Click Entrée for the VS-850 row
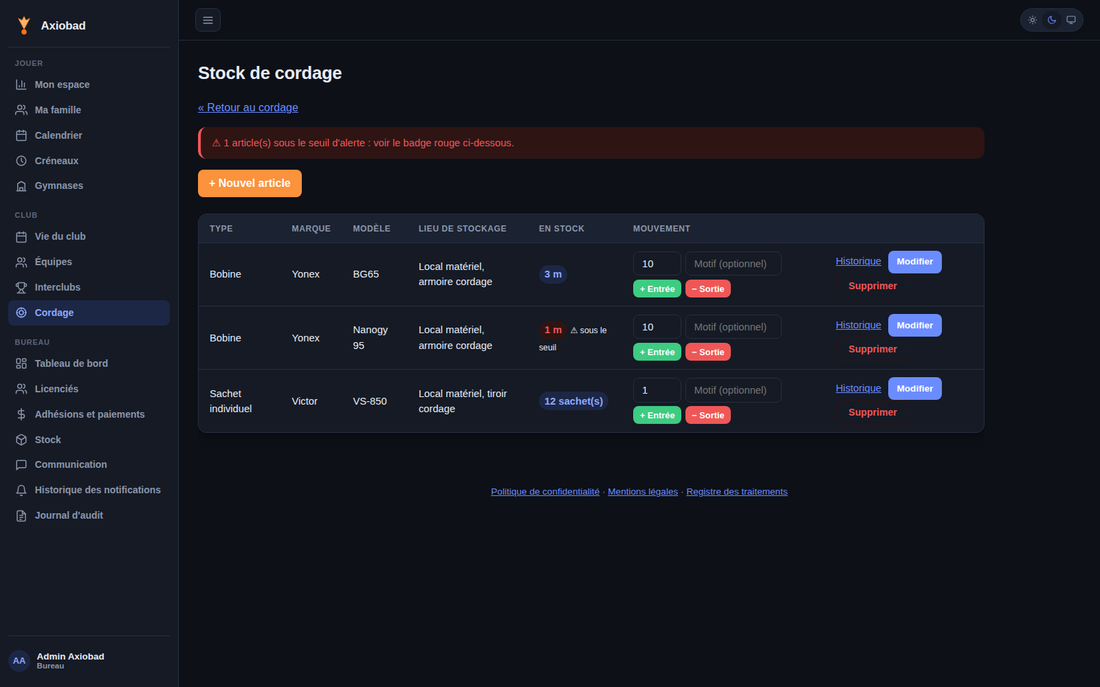The width and height of the screenshot is (1100, 687). click(657, 415)
